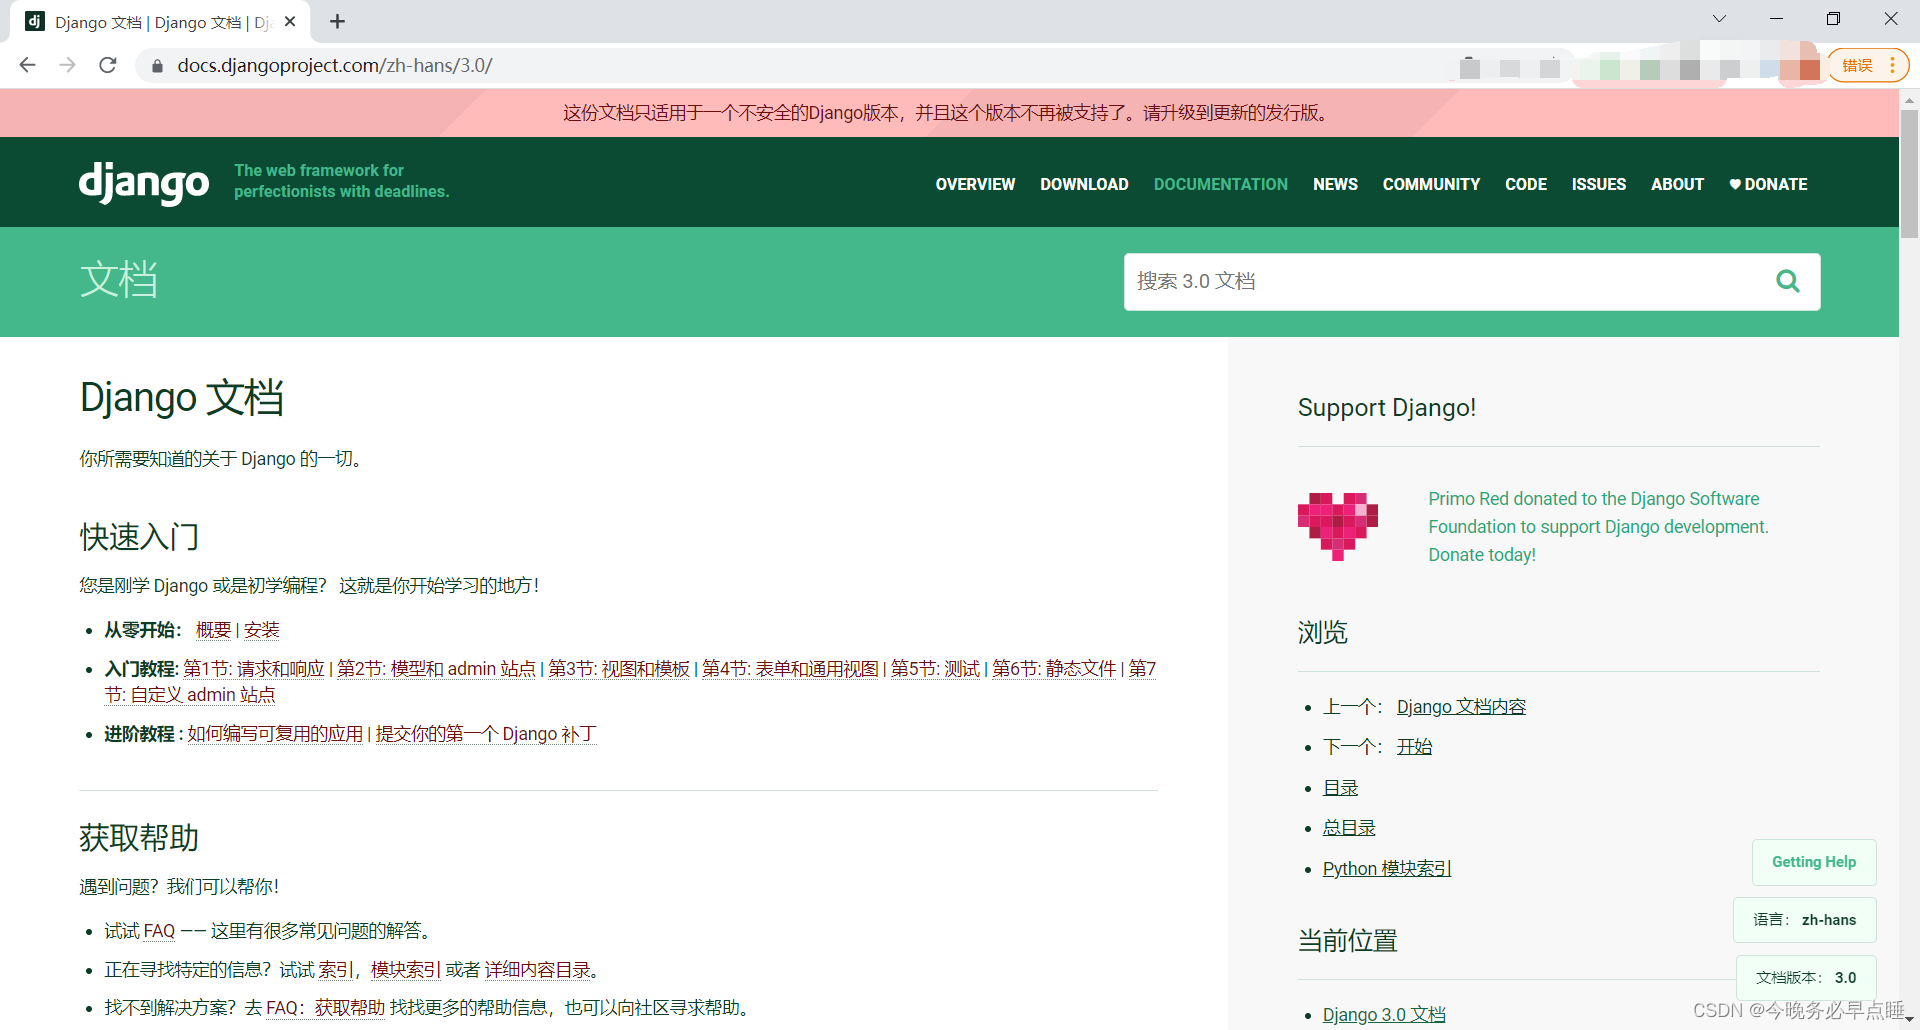The image size is (1920, 1030).
Task: Select DOCUMENTATION in the navigation bar
Action: tap(1221, 184)
